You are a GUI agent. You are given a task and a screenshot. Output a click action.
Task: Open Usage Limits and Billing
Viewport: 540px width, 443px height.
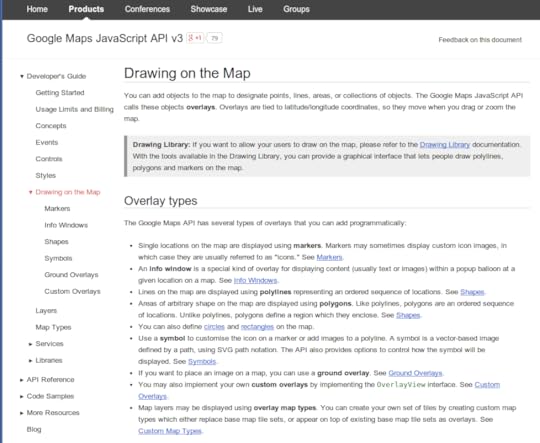pyautogui.click(x=74, y=109)
